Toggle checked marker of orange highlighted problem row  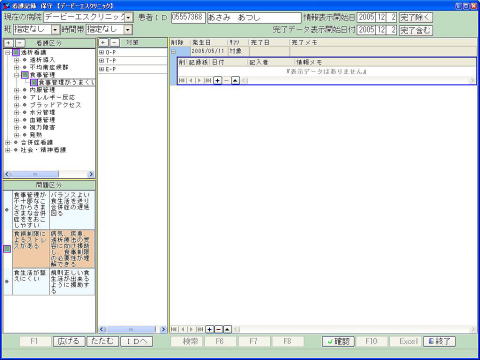coord(7,249)
